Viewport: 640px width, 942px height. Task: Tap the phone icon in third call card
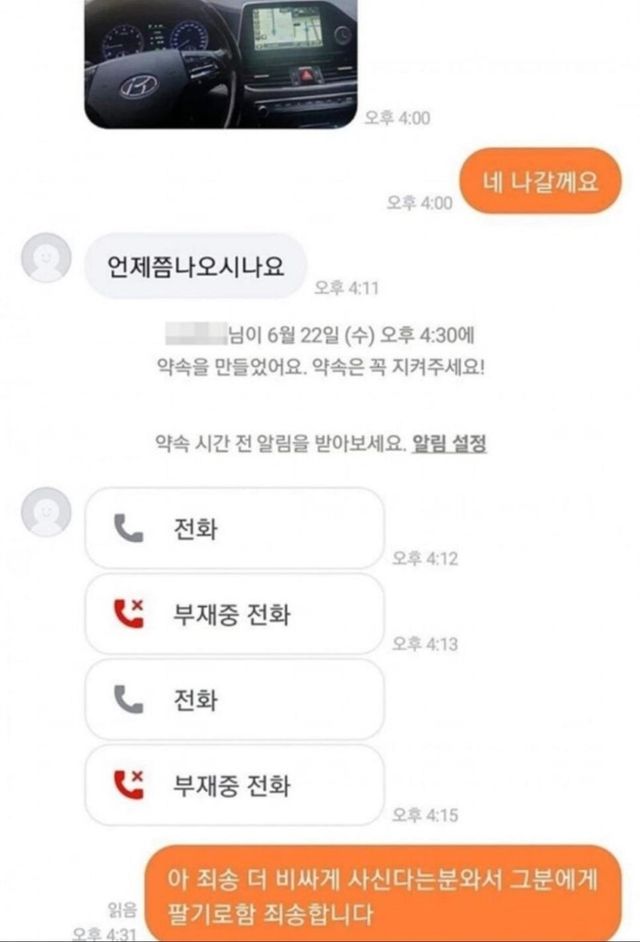(129, 699)
